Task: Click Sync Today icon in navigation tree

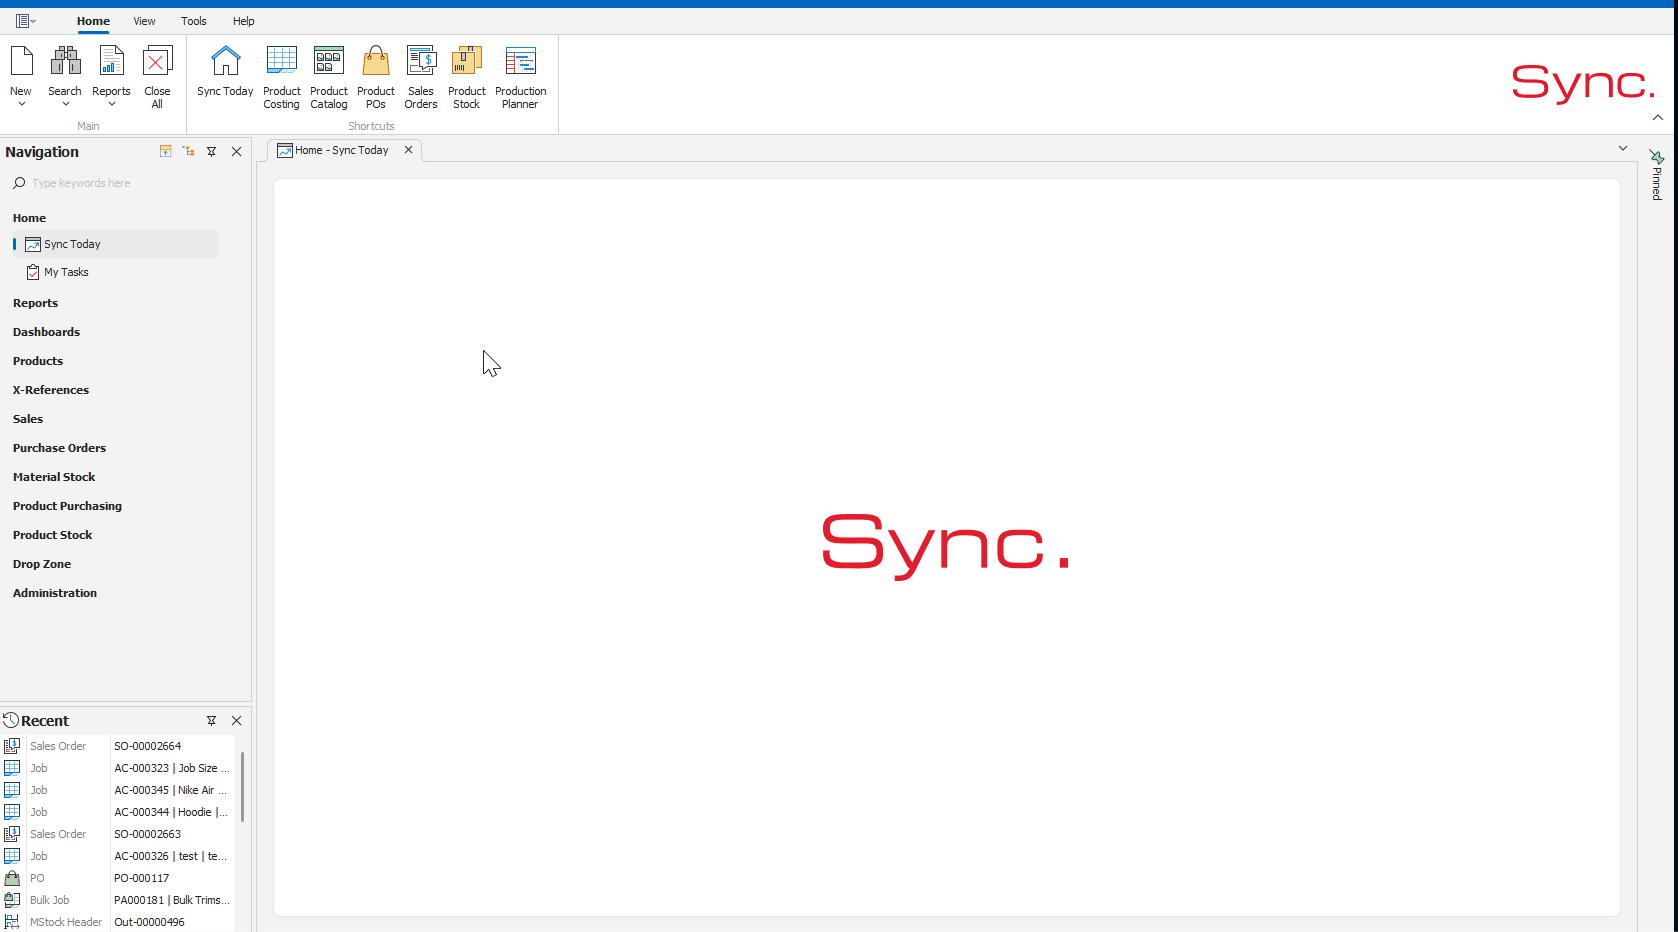Action: coord(33,244)
